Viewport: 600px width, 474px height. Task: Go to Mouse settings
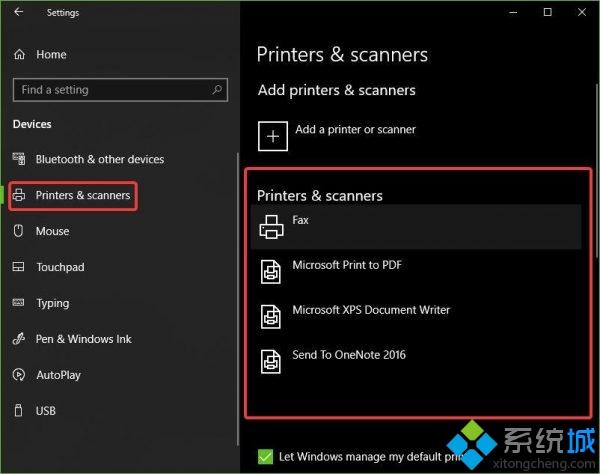[x=52, y=231]
